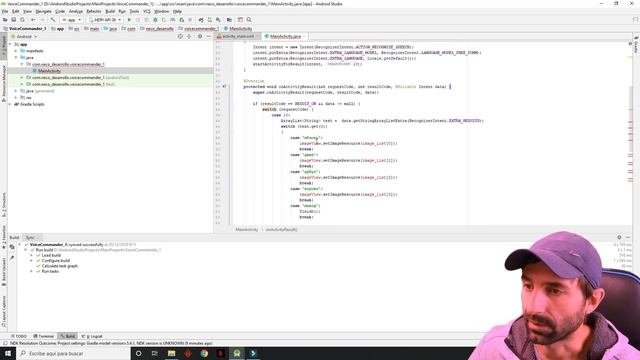Open File Explorer from the taskbar
The width and height of the screenshot is (640, 360).
pos(171,353)
